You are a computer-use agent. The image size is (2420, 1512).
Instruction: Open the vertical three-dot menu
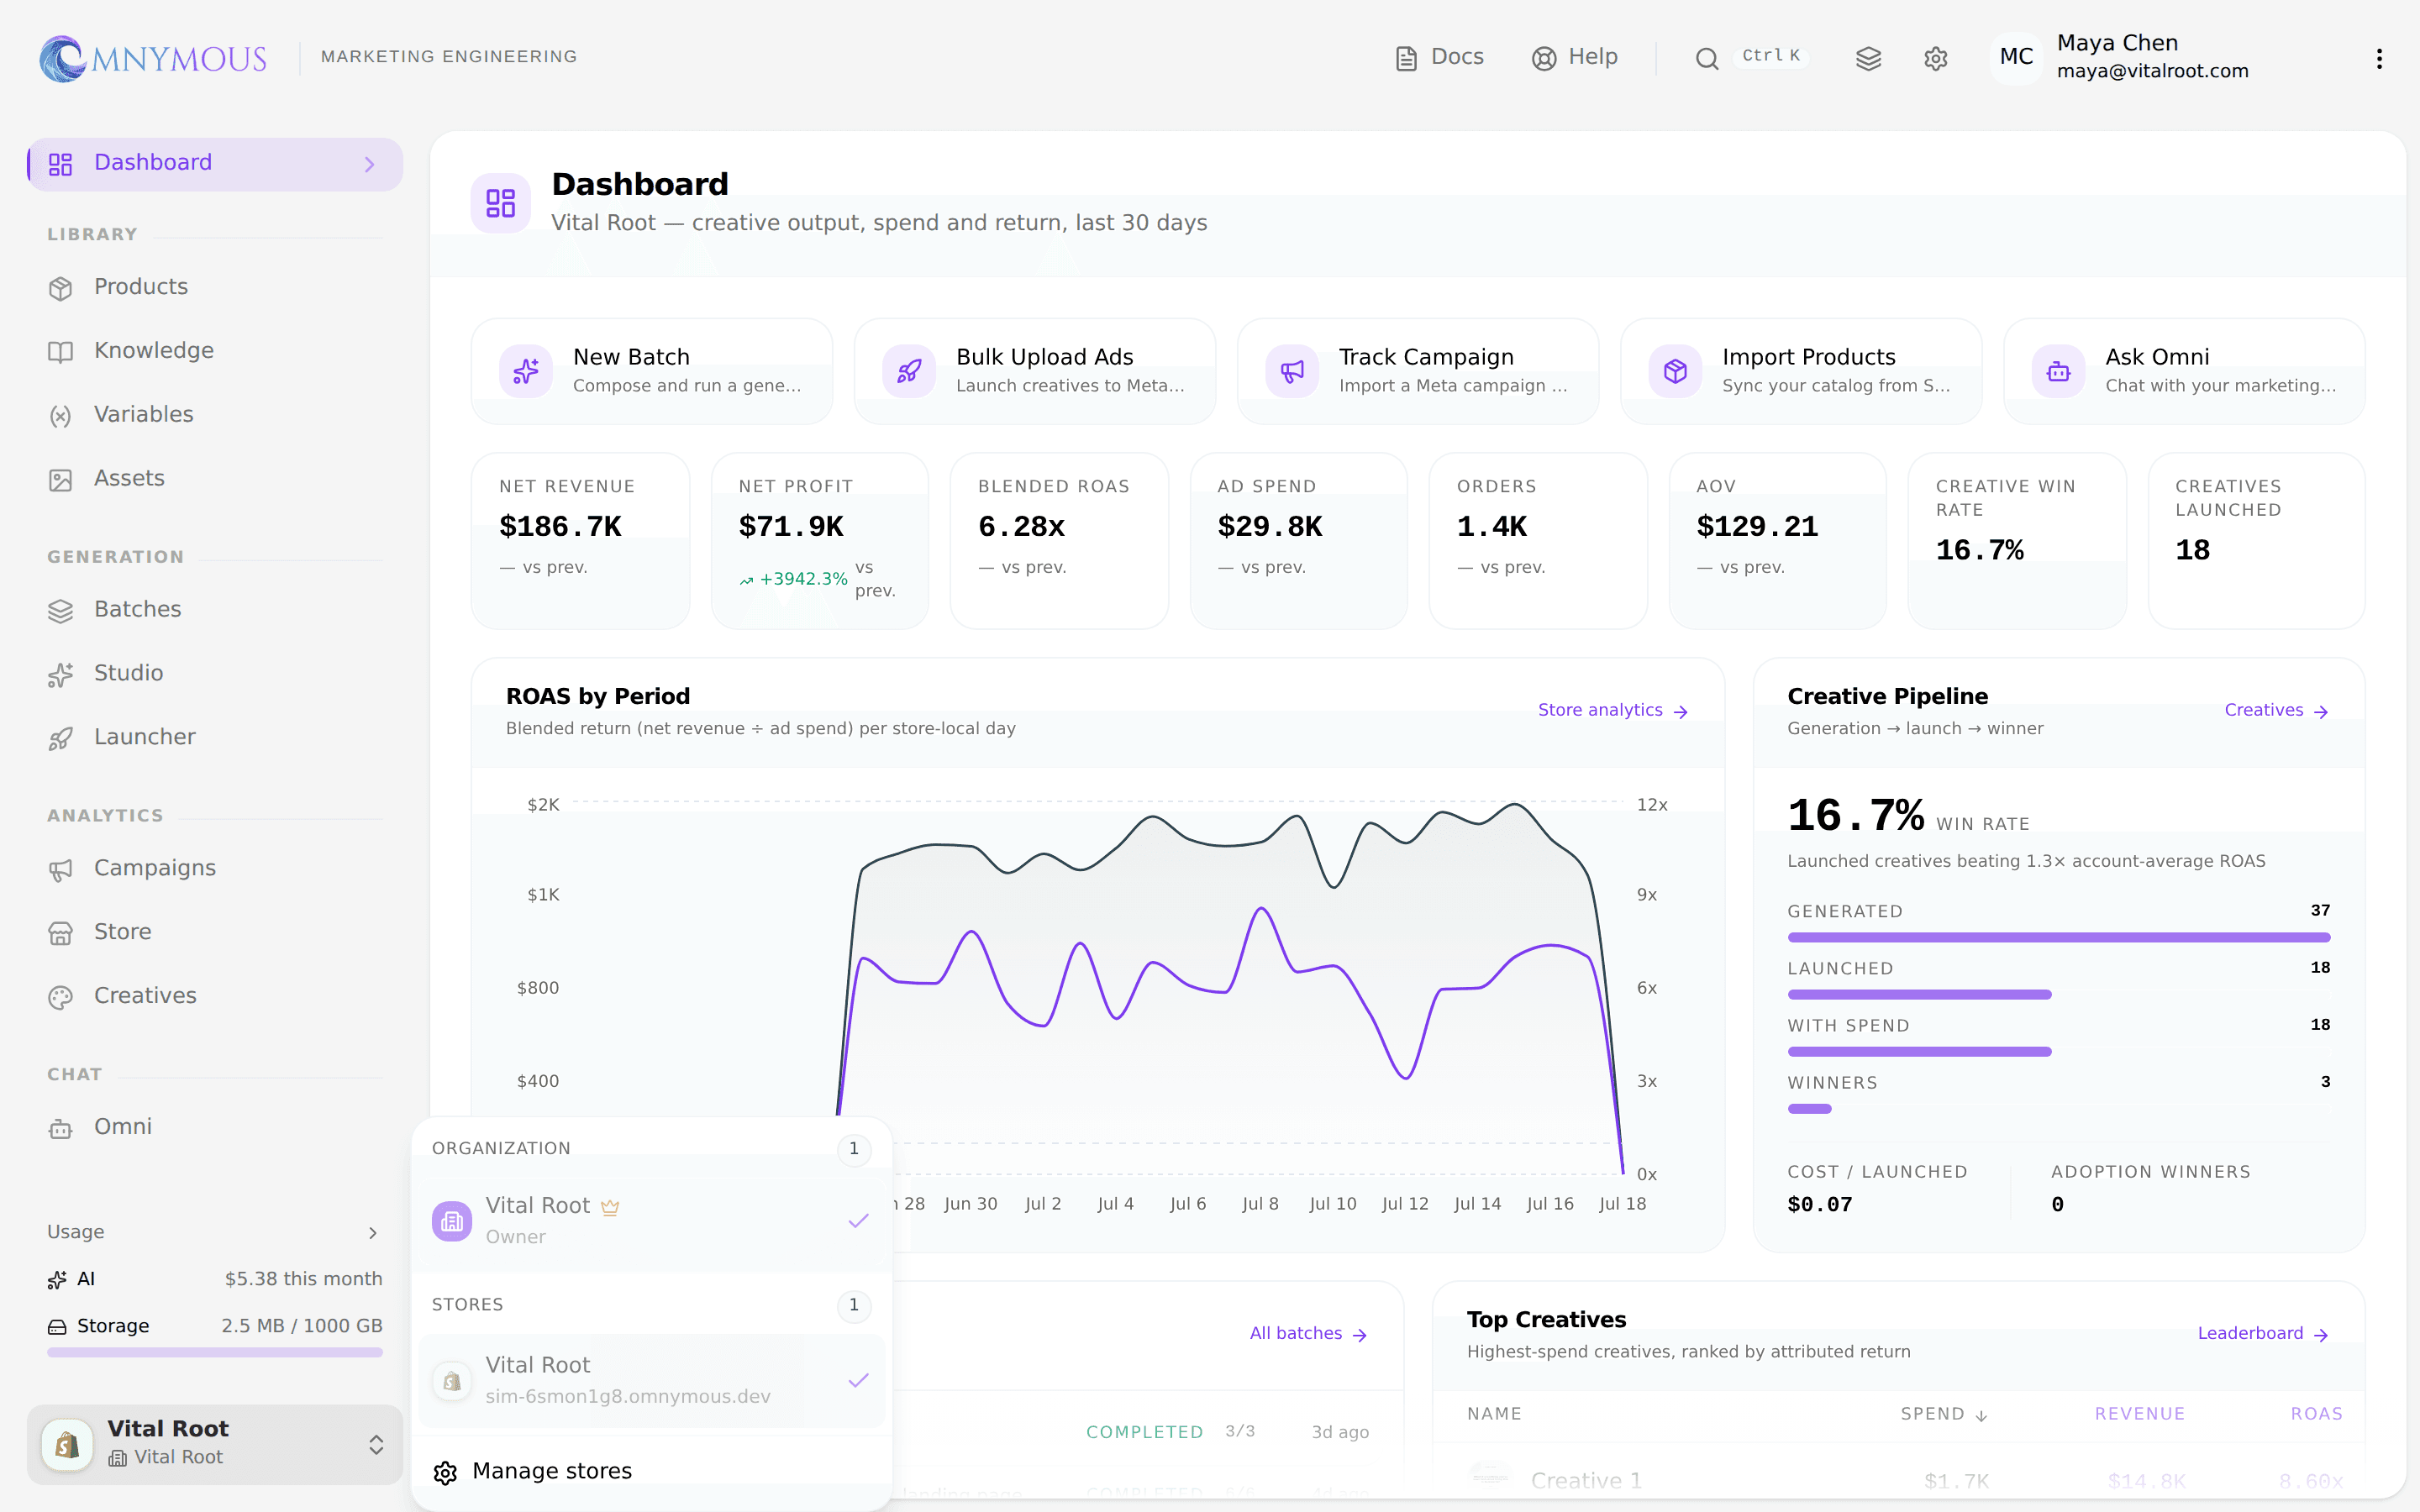click(2379, 58)
